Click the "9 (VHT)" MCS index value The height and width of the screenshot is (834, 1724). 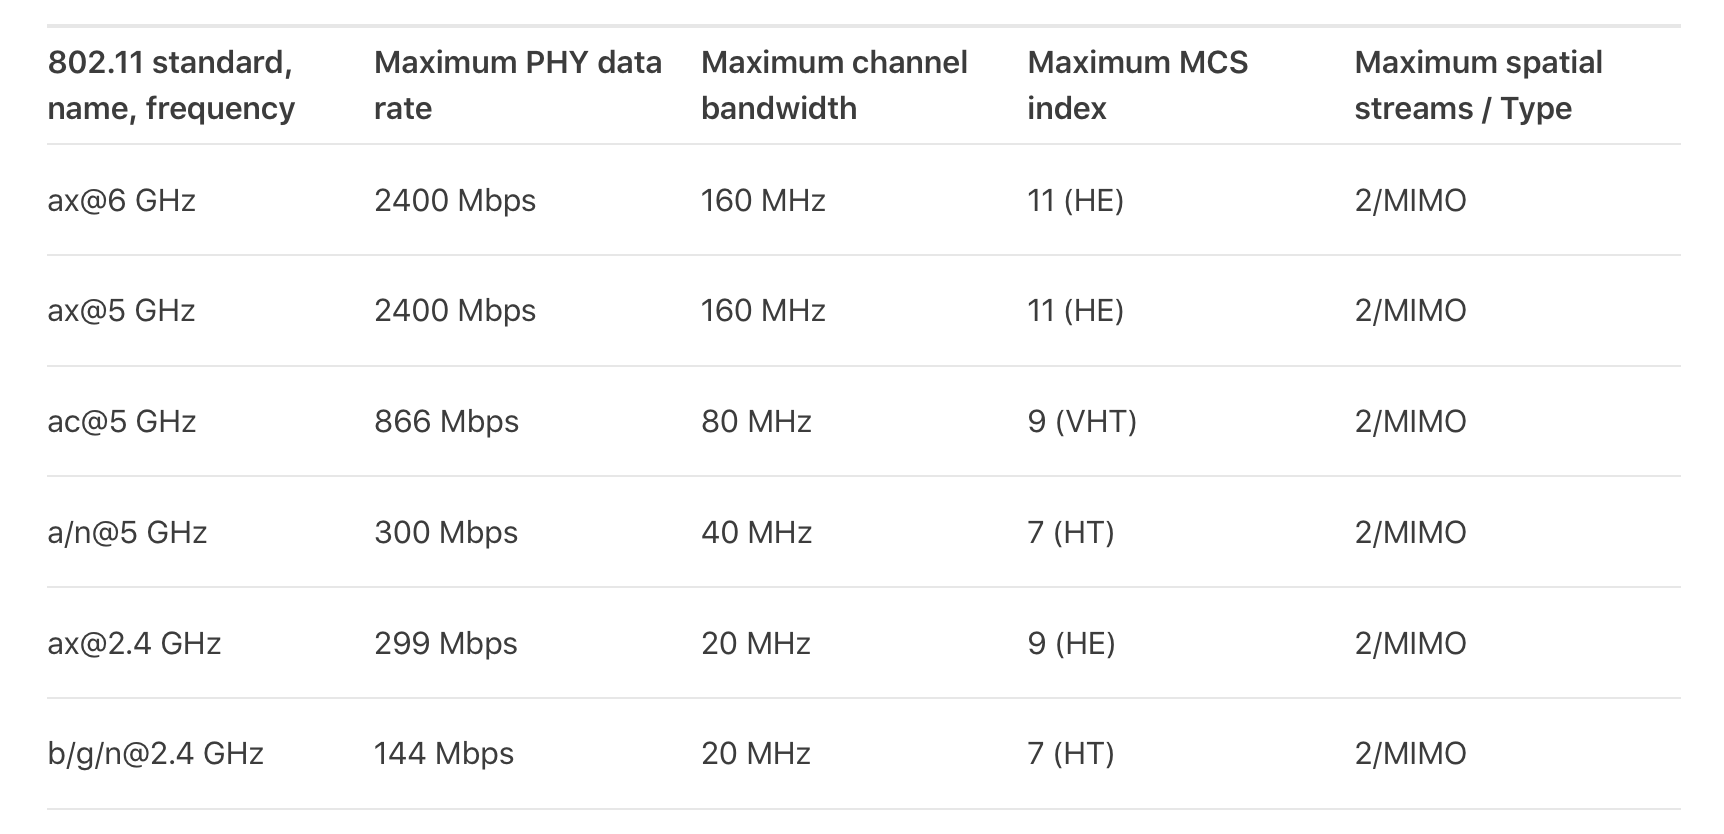[x=1082, y=422]
